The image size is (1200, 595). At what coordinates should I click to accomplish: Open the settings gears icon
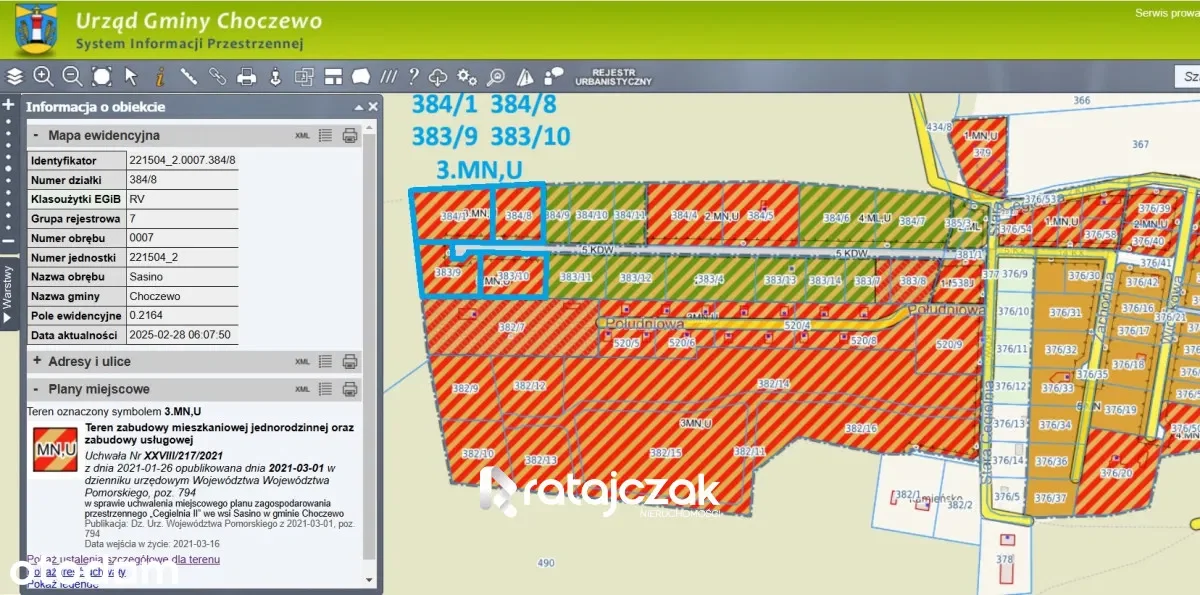point(467,76)
